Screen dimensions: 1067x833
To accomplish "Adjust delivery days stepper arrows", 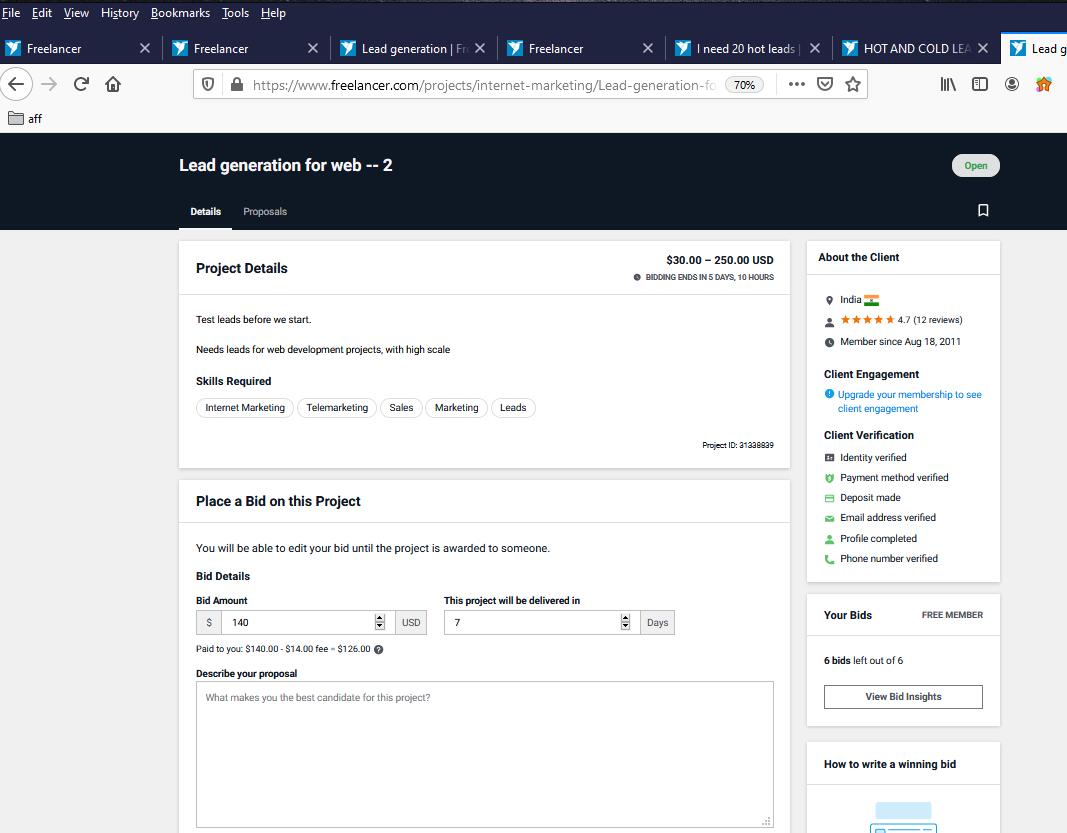I will pos(625,622).
